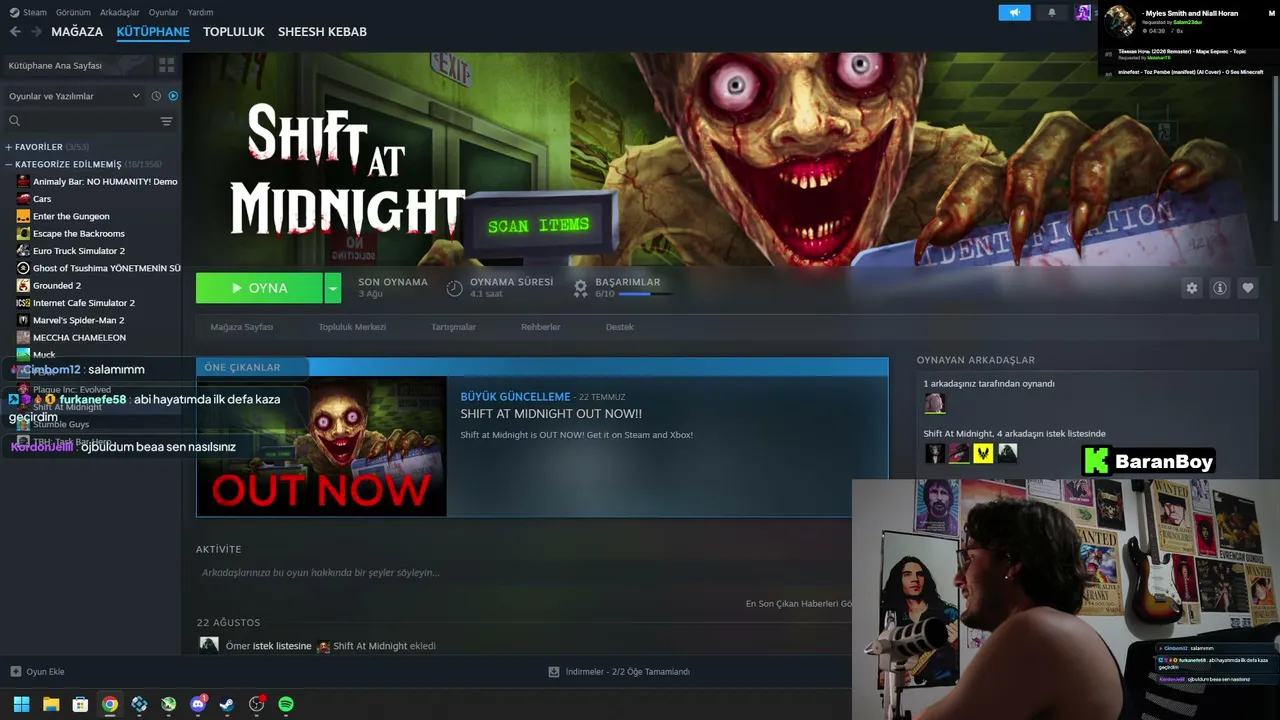Click the Grounded 2 game icon
The width and height of the screenshot is (1280, 720).
point(23,285)
